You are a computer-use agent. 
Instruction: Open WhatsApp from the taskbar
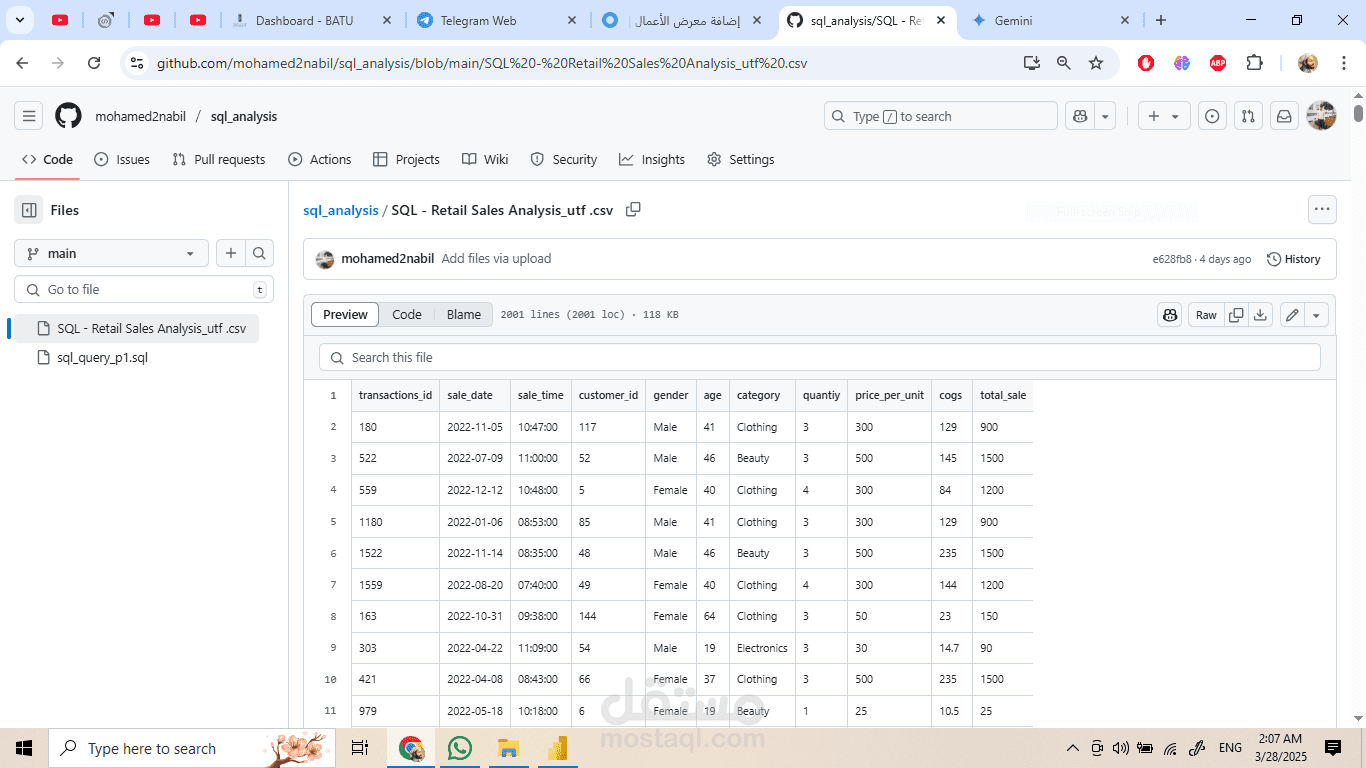pos(459,748)
